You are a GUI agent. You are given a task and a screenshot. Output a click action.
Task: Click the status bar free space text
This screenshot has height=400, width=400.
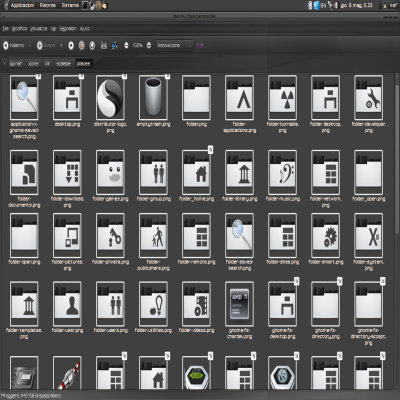click(31, 396)
